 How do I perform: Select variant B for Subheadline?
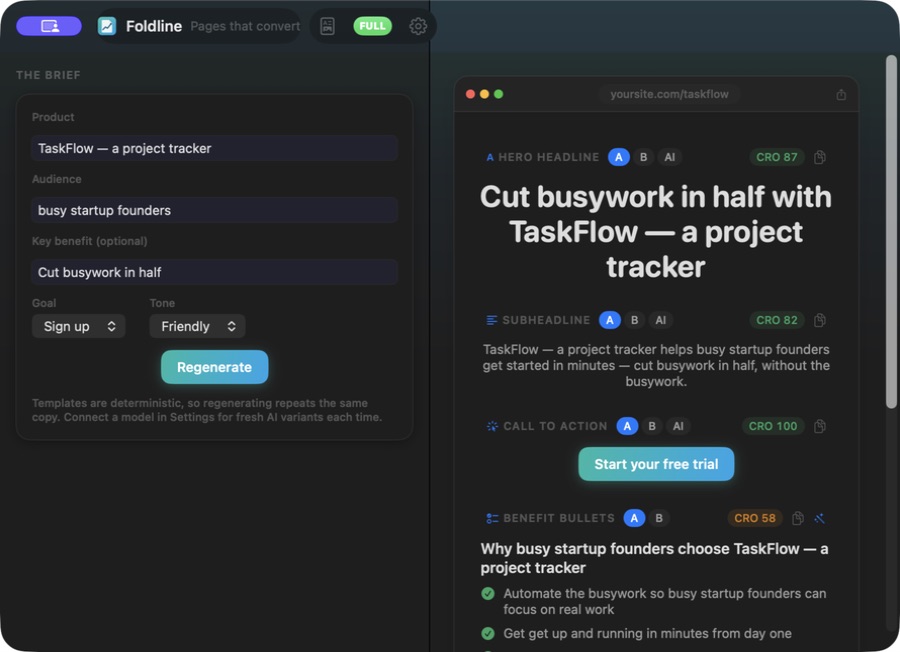coord(634,320)
